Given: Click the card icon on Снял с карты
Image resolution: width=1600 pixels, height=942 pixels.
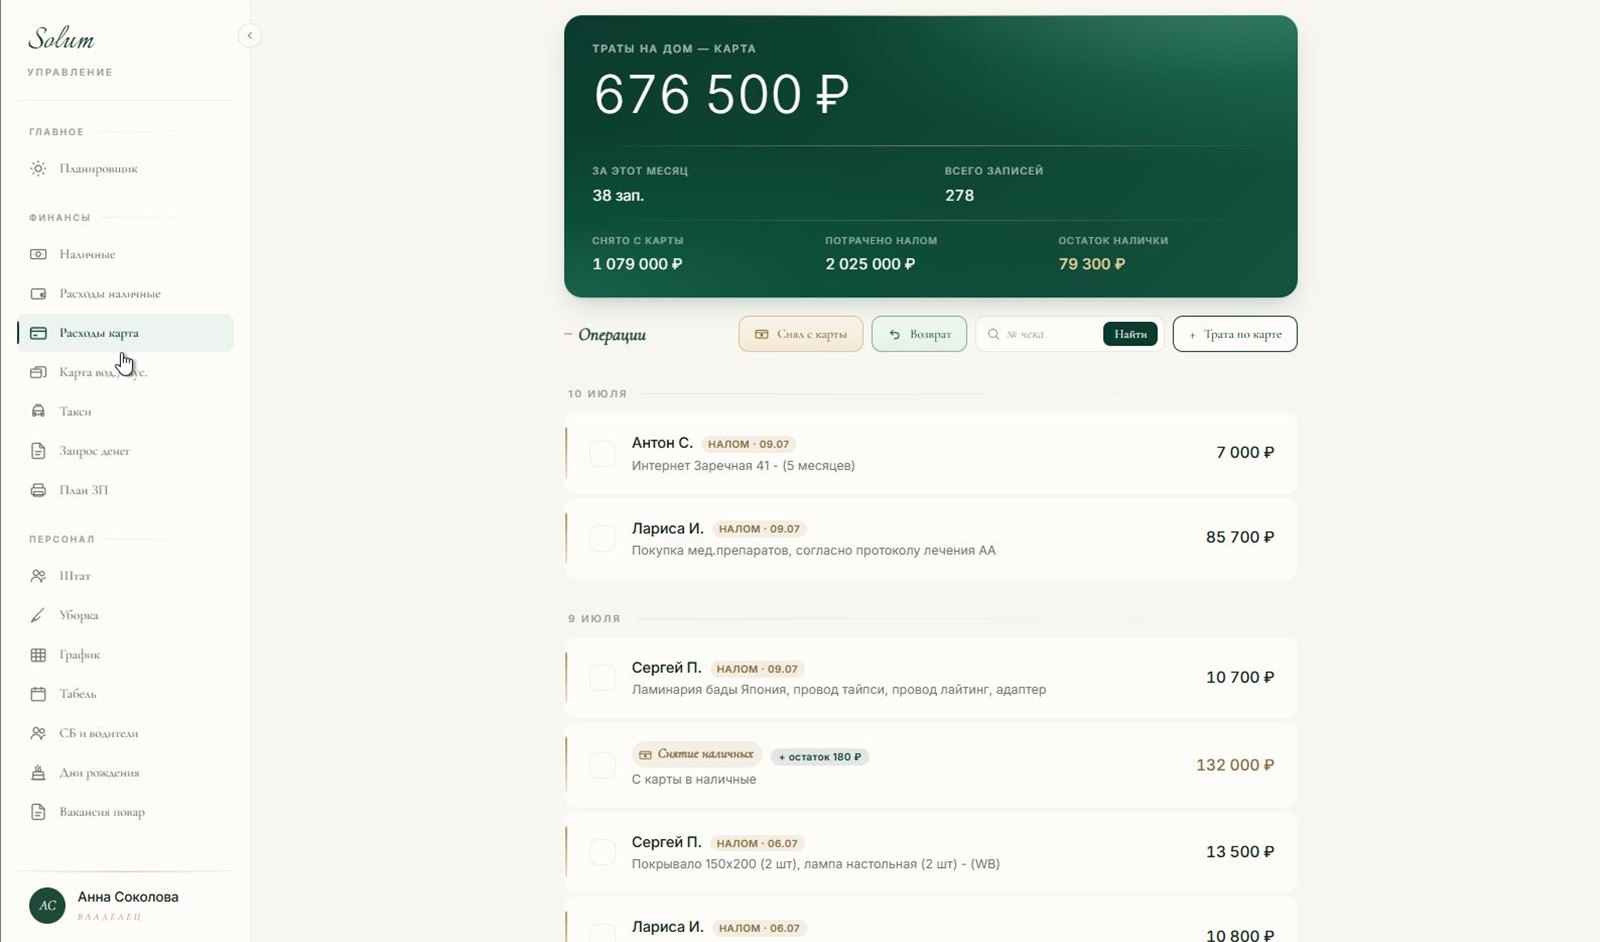Looking at the screenshot, I should [761, 334].
